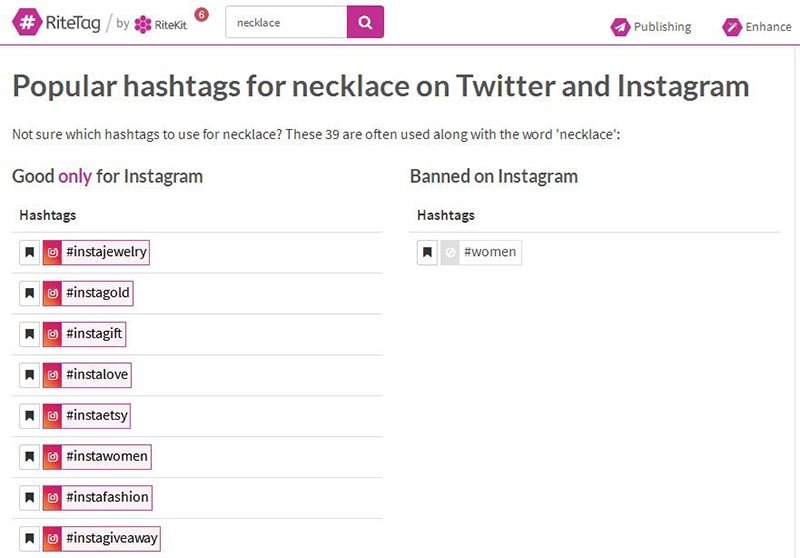
Task: Click into the necklace search field
Action: (x=286, y=22)
